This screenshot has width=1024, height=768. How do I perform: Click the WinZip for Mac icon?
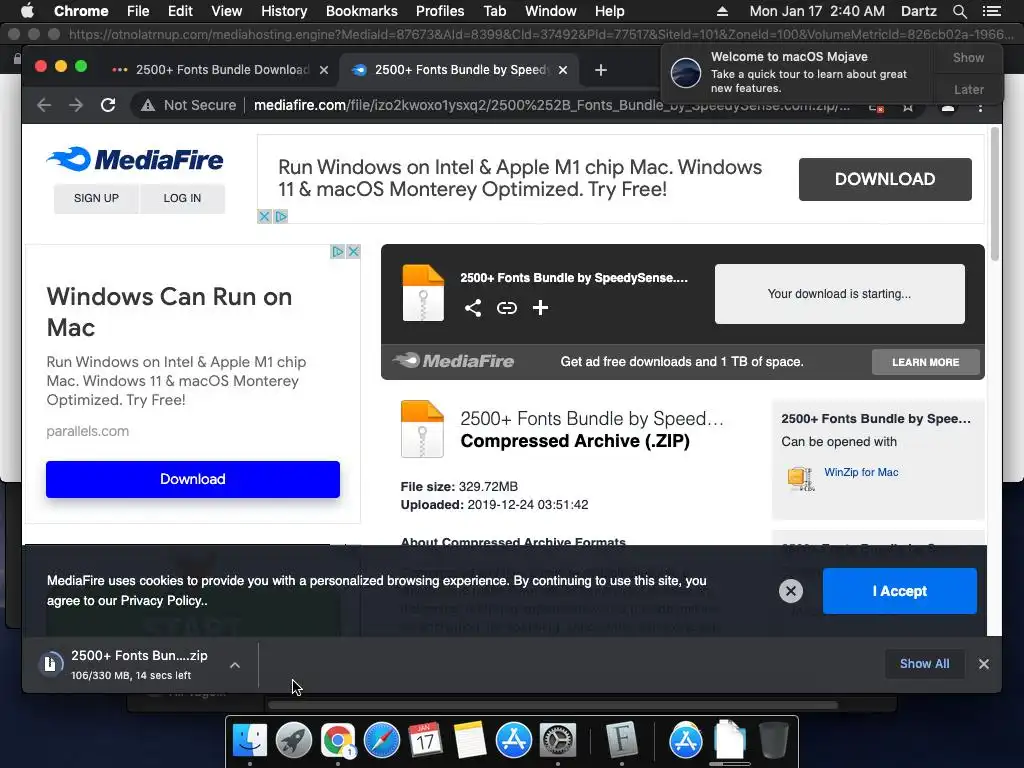tap(800, 478)
